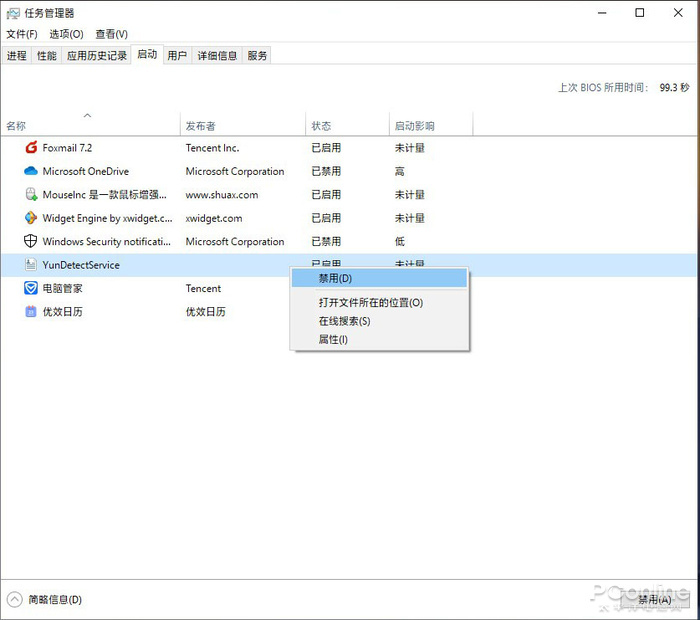
Task: Click the 未计量 impact of Widget Engine
Action: tap(409, 218)
